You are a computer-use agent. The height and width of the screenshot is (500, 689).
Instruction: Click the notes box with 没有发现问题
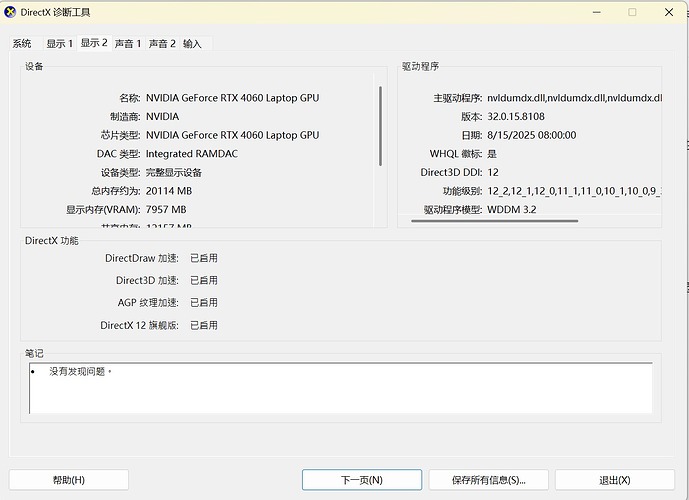(x=341, y=388)
